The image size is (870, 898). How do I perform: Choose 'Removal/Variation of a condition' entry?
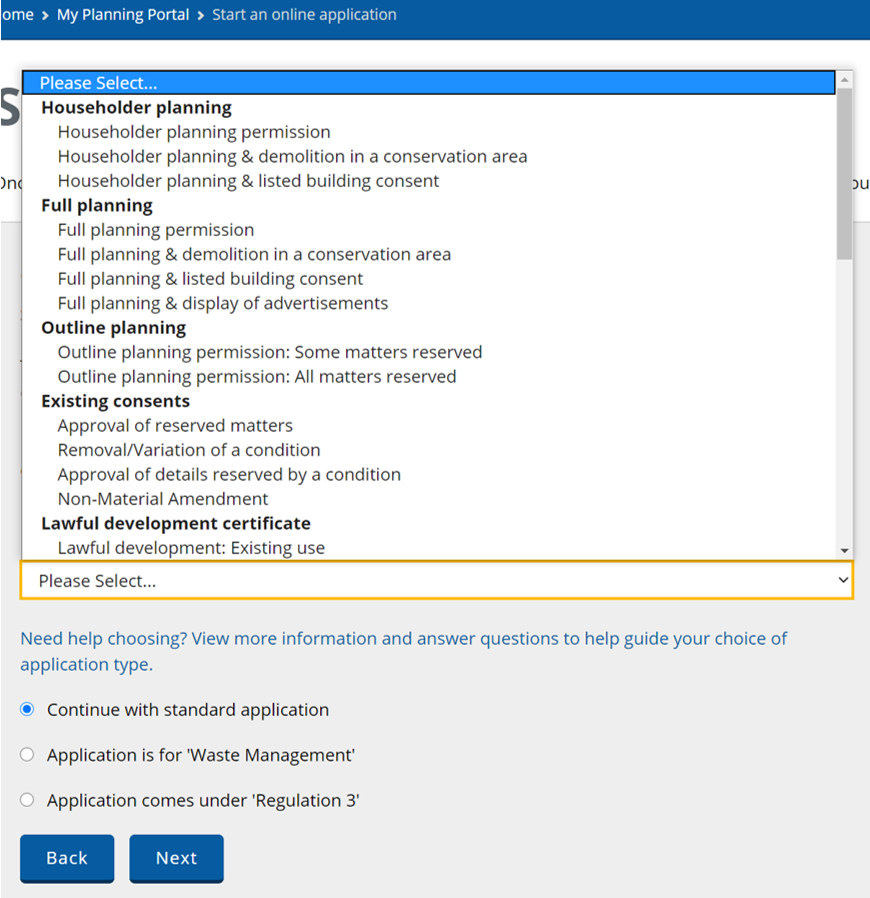tap(189, 450)
